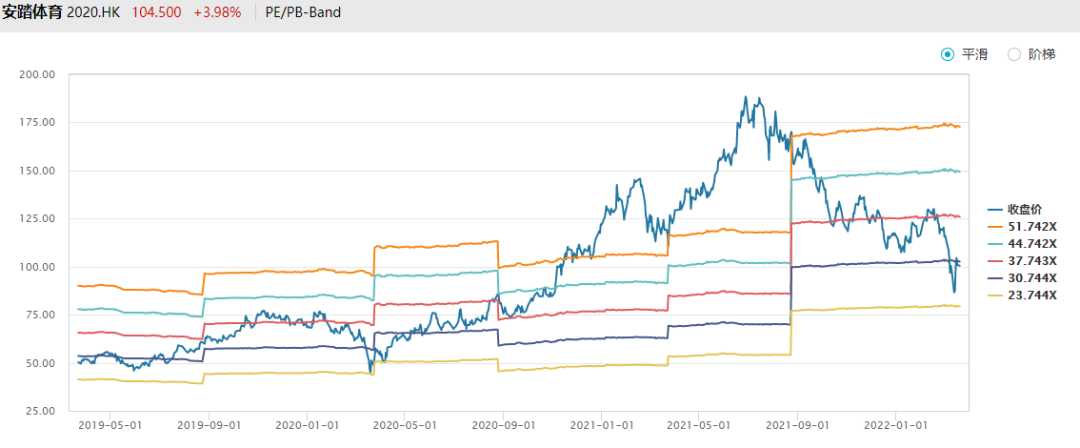
Task: Click the orange 51.742X legend line marker
Action: [996, 226]
